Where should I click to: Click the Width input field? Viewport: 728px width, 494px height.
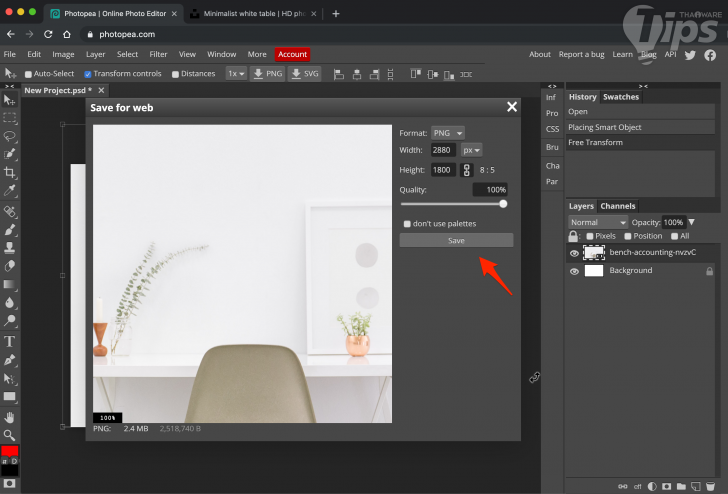(x=443, y=150)
